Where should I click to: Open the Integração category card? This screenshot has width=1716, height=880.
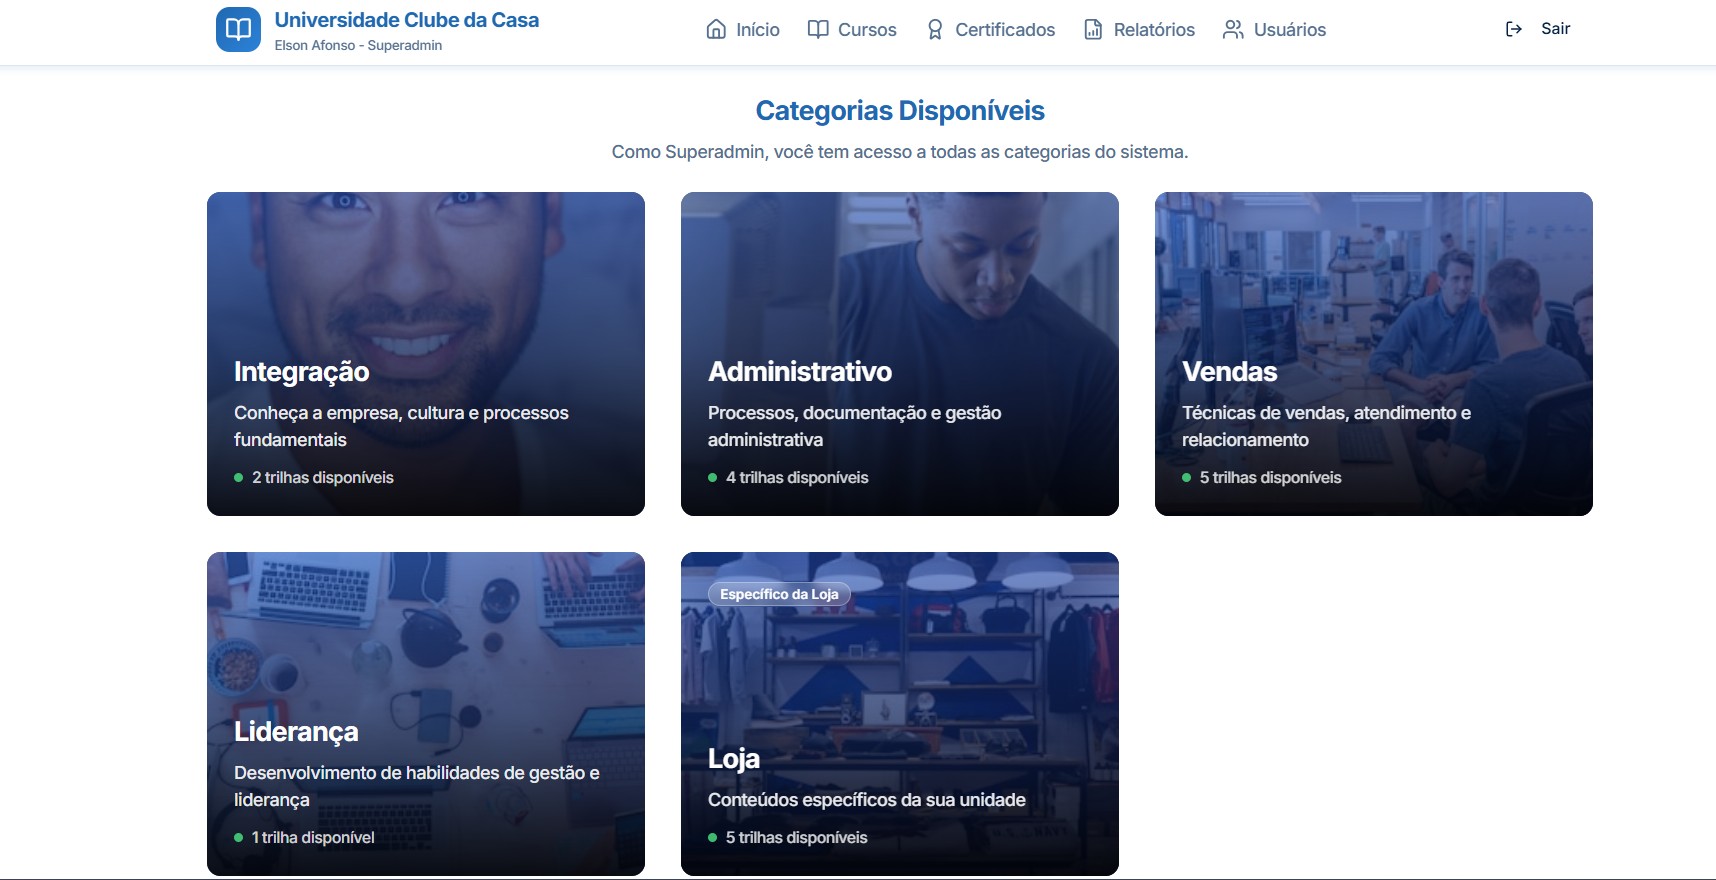click(x=426, y=354)
